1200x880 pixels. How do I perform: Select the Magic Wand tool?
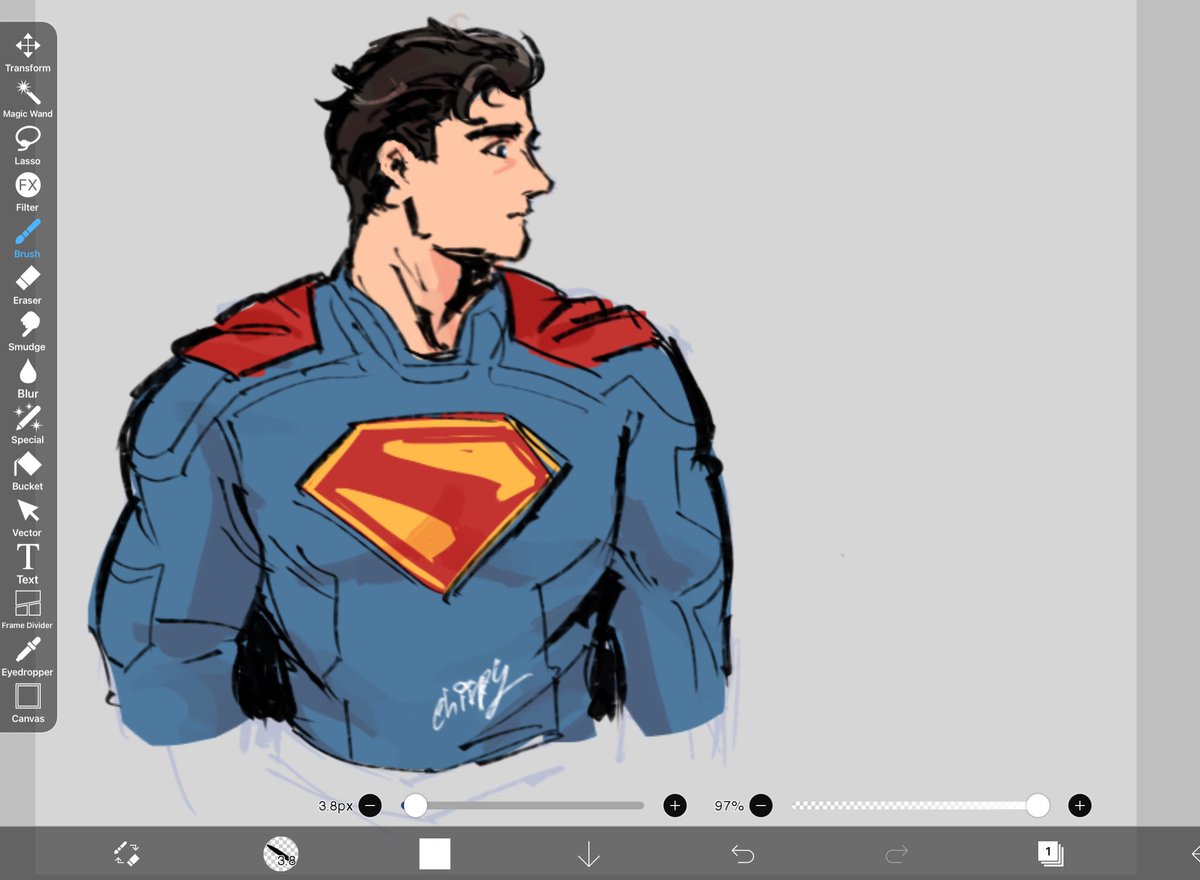click(x=28, y=100)
